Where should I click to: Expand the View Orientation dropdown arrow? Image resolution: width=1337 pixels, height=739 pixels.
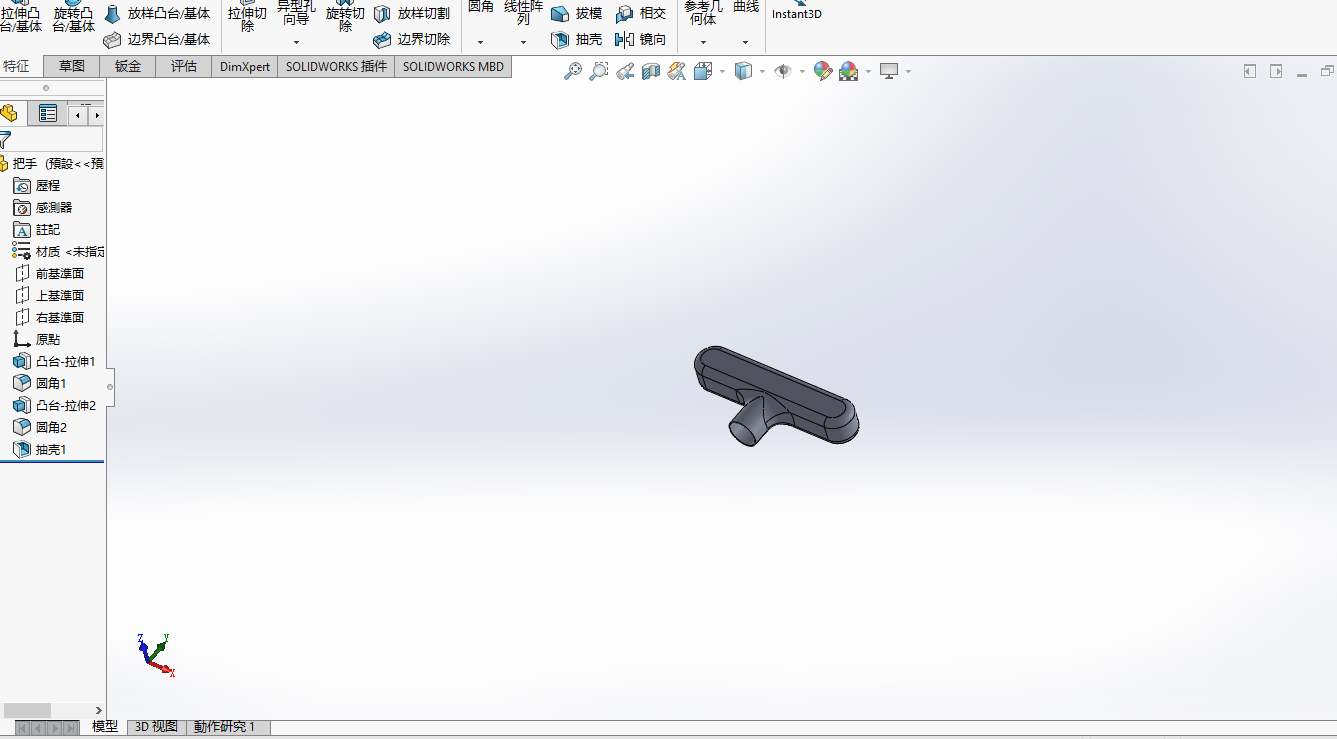pyautogui.click(x=722, y=72)
